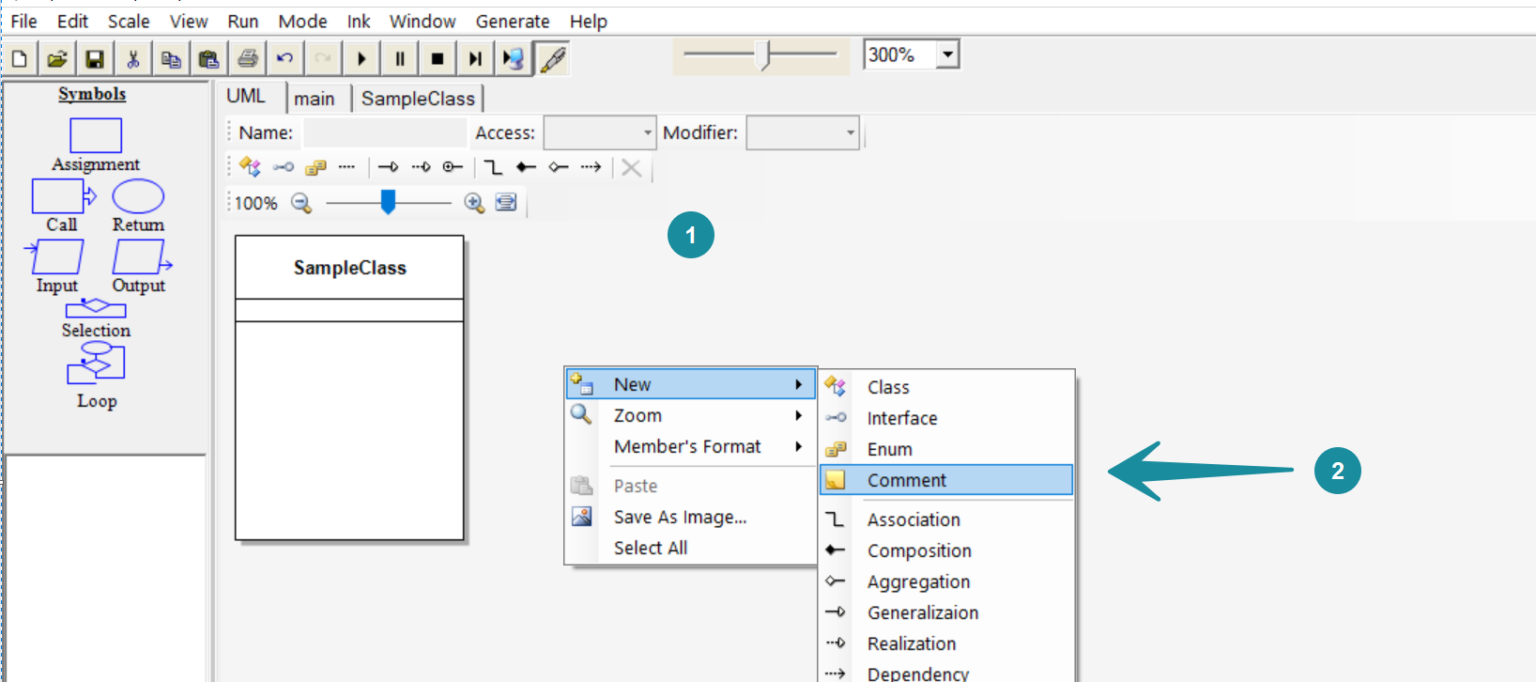The height and width of the screenshot is (682, 1536).
Task: Click inside the Name input field
Action: [384, 133]
